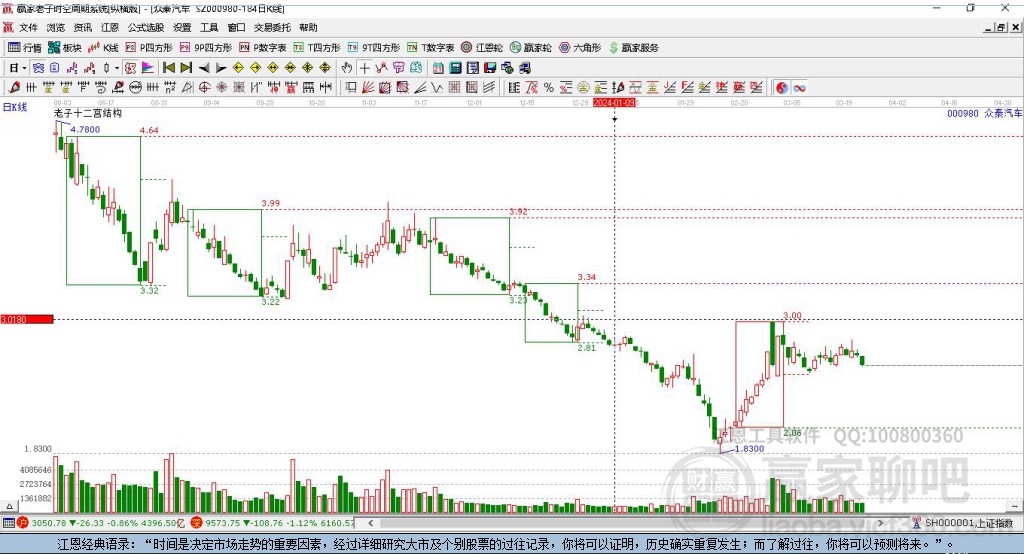This screenshot has width=1024, height=554.
Task: Open the 六角形 hexagon tool
Action: [x=580, y=48]
